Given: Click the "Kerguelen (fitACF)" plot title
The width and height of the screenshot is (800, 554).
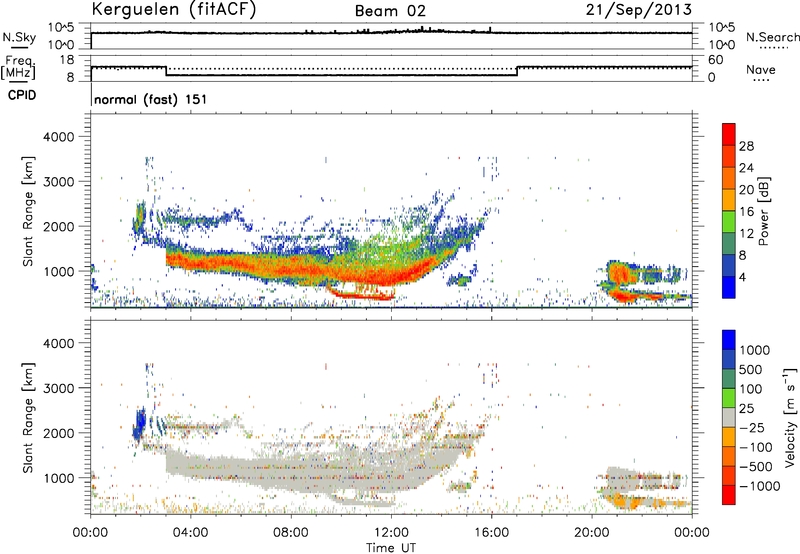Looking at the screenshot, I should (173, 9).
